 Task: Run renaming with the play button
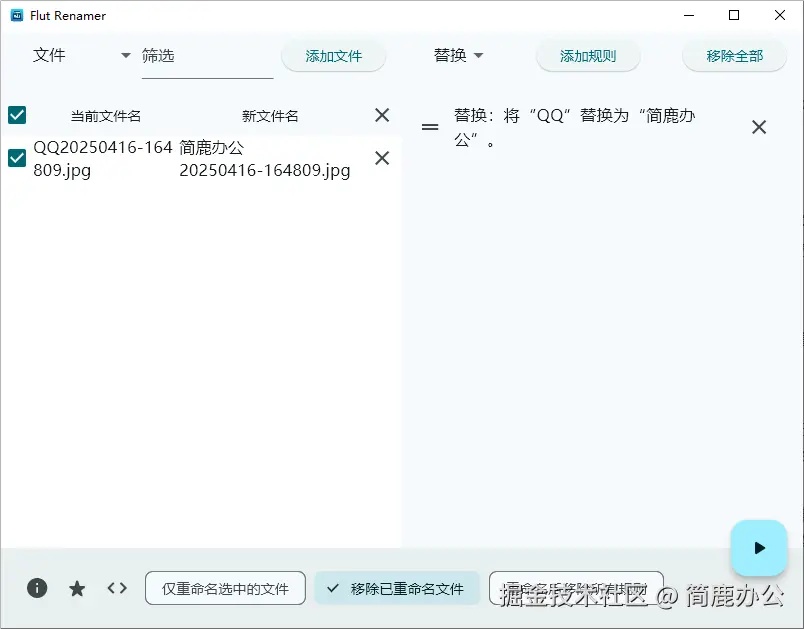(x=759, y=548)
